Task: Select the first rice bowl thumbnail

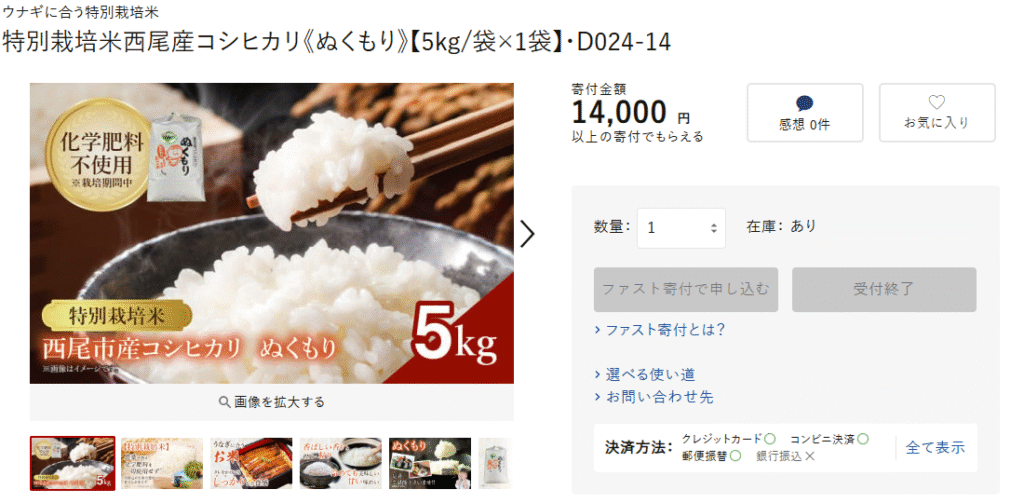Action: point(72,463)
